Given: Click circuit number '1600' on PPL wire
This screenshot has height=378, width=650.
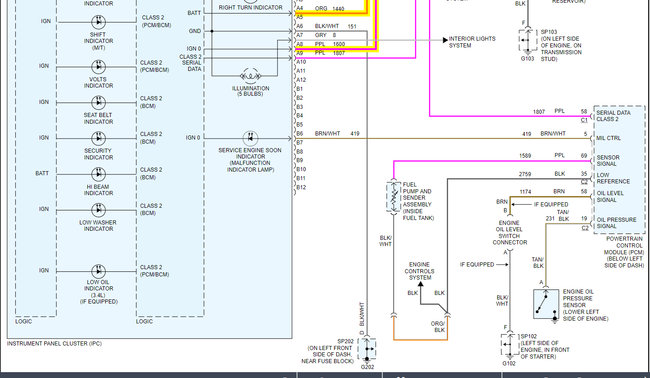Looking at the screenshot, I should tap(339, 44).
